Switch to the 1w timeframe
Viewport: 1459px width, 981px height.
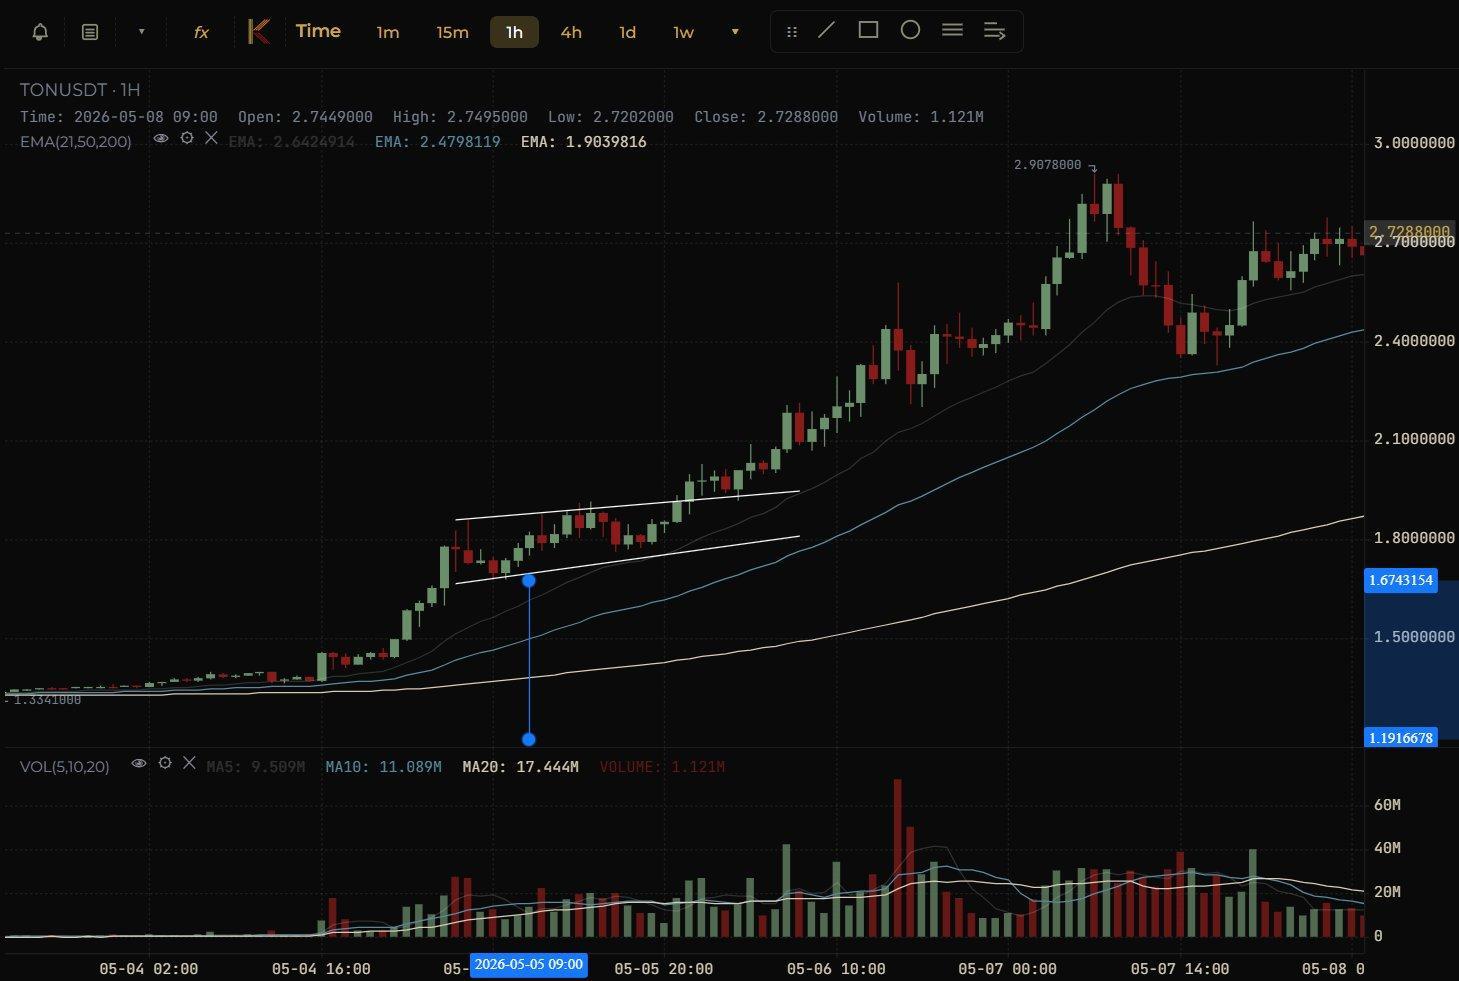coord(683,32)
